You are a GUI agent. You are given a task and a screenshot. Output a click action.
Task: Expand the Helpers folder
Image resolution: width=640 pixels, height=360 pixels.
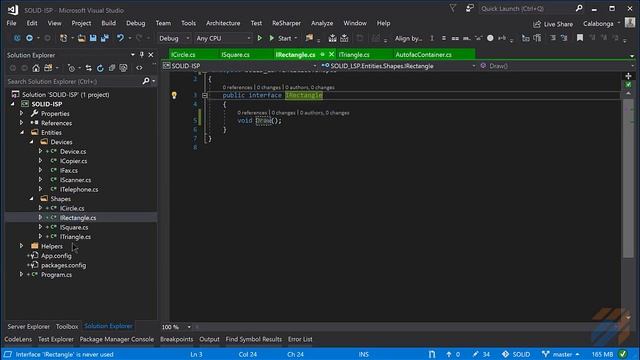click(x=22, y=246)
